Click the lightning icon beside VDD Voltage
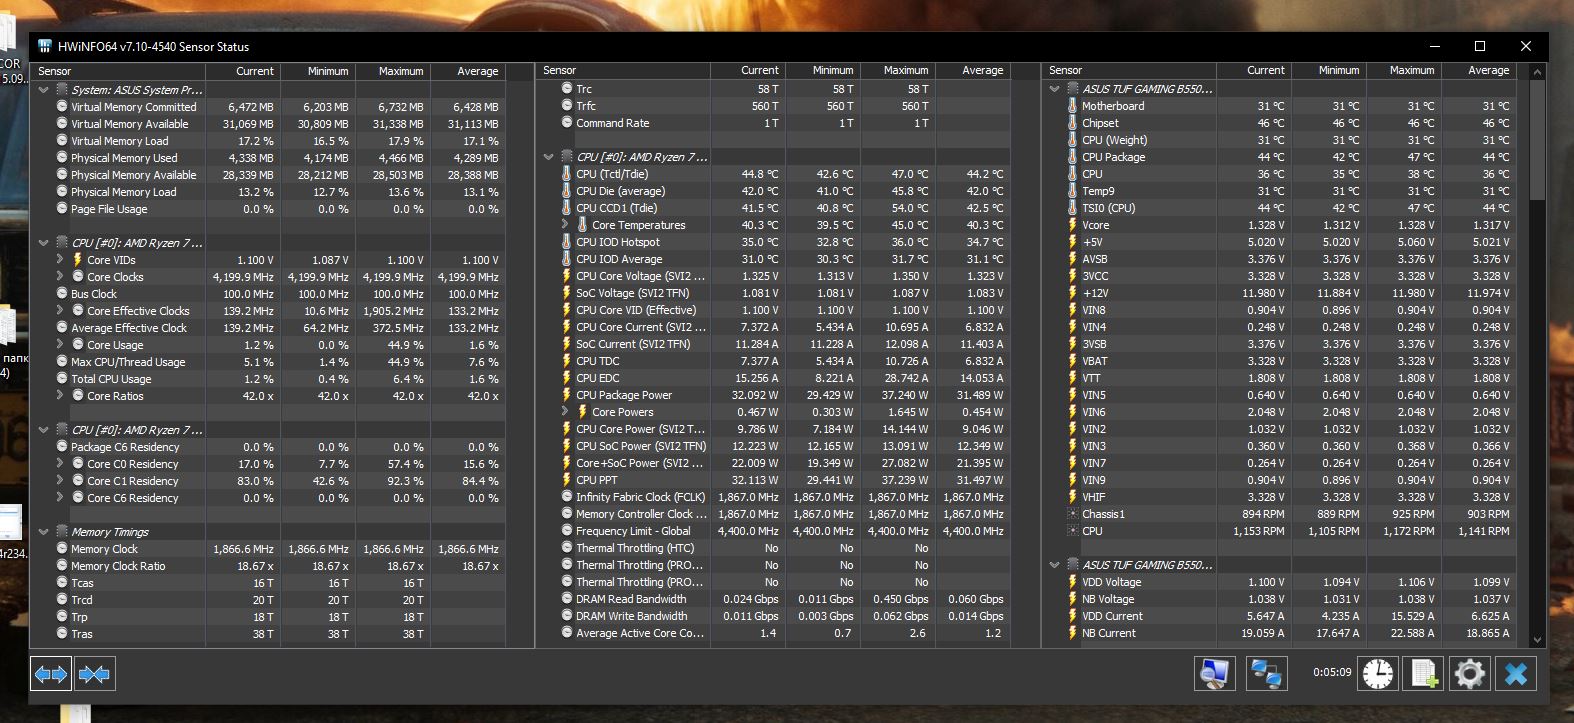1574x723 pixels. click(1073, 582)
